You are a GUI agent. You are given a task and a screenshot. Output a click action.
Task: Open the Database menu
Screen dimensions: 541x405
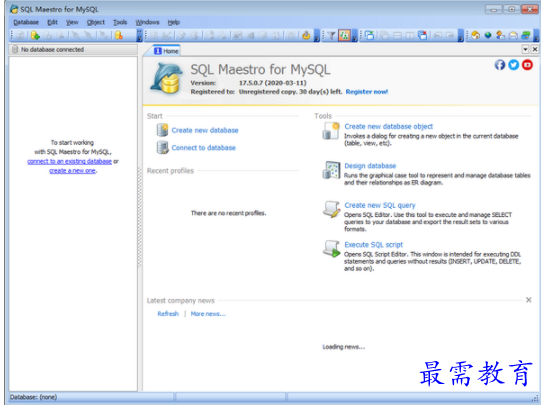coord(26,22)
